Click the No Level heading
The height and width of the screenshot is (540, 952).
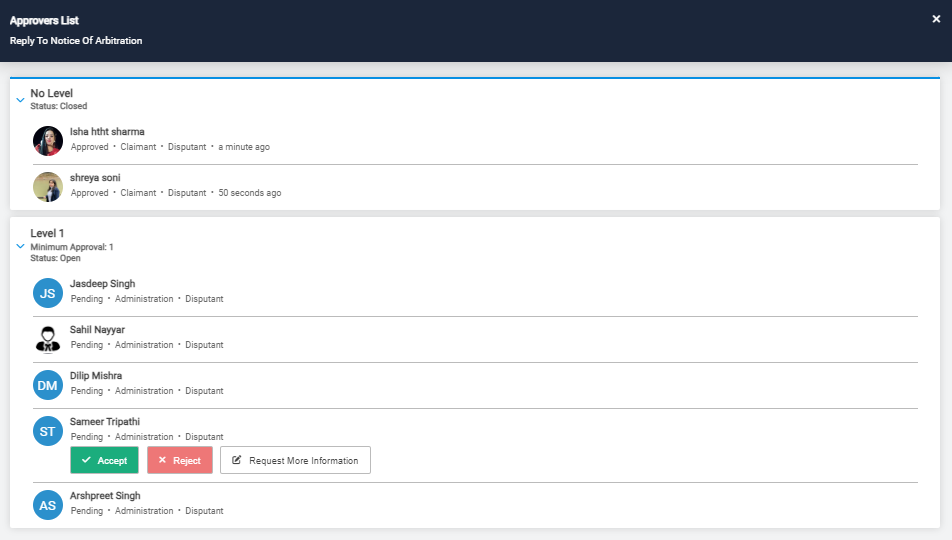click(x=52, y=93)
